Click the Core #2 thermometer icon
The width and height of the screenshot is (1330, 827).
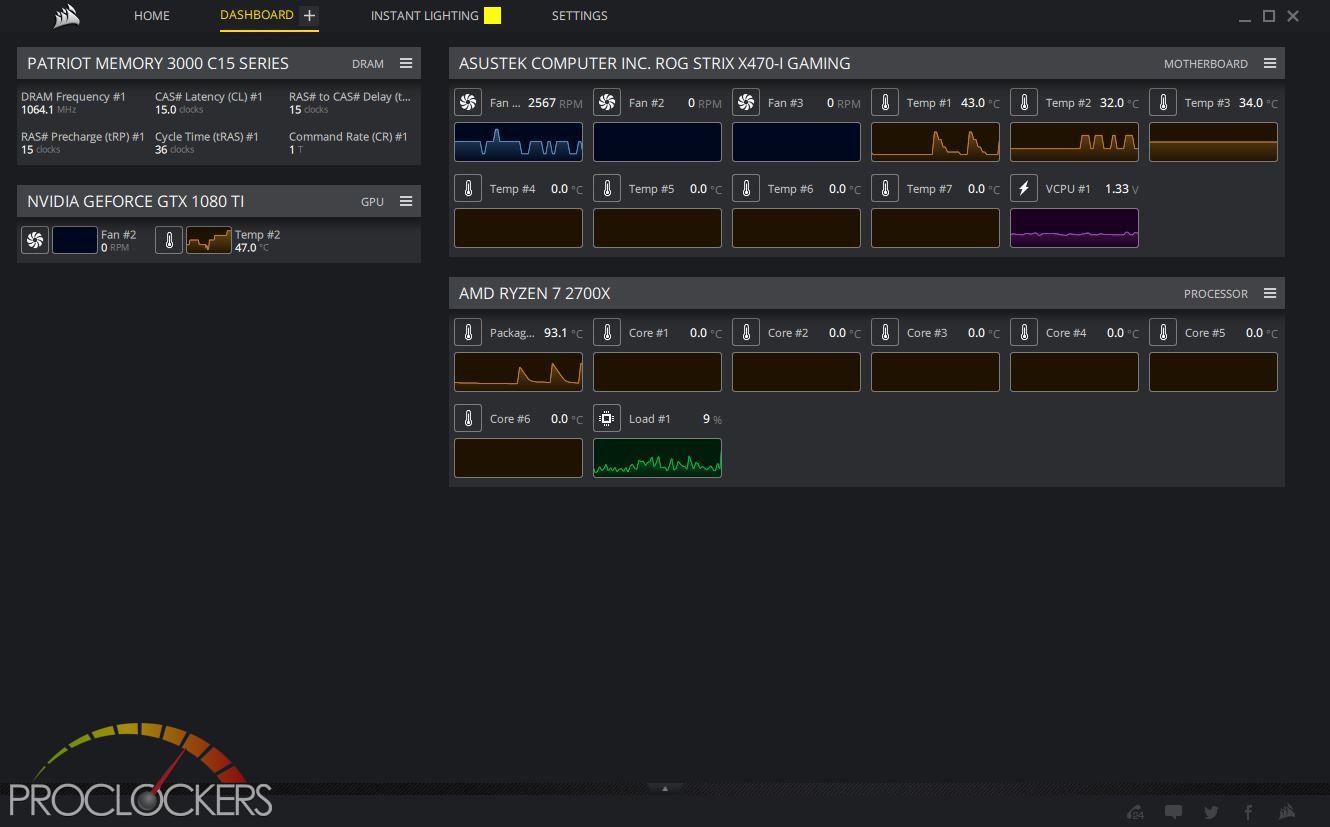click(746, 332)
